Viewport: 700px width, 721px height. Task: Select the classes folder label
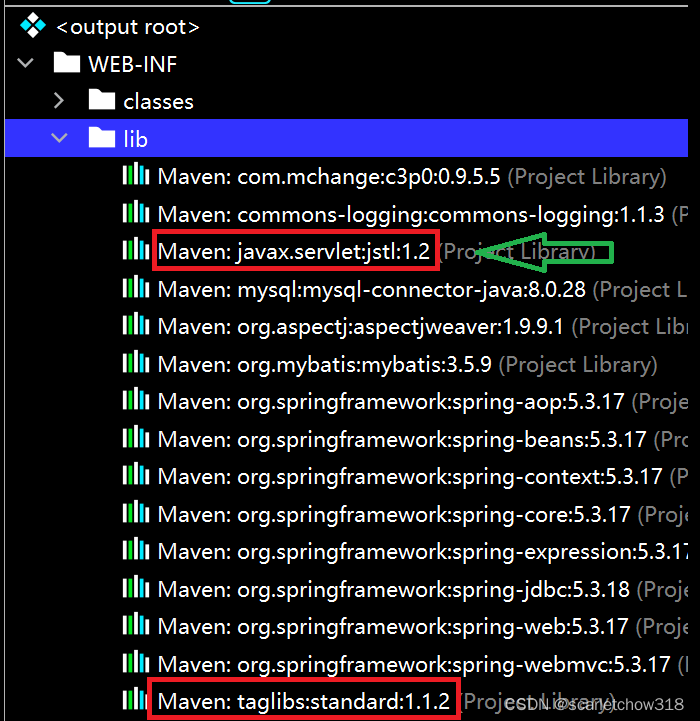click(x=158, y=102)
